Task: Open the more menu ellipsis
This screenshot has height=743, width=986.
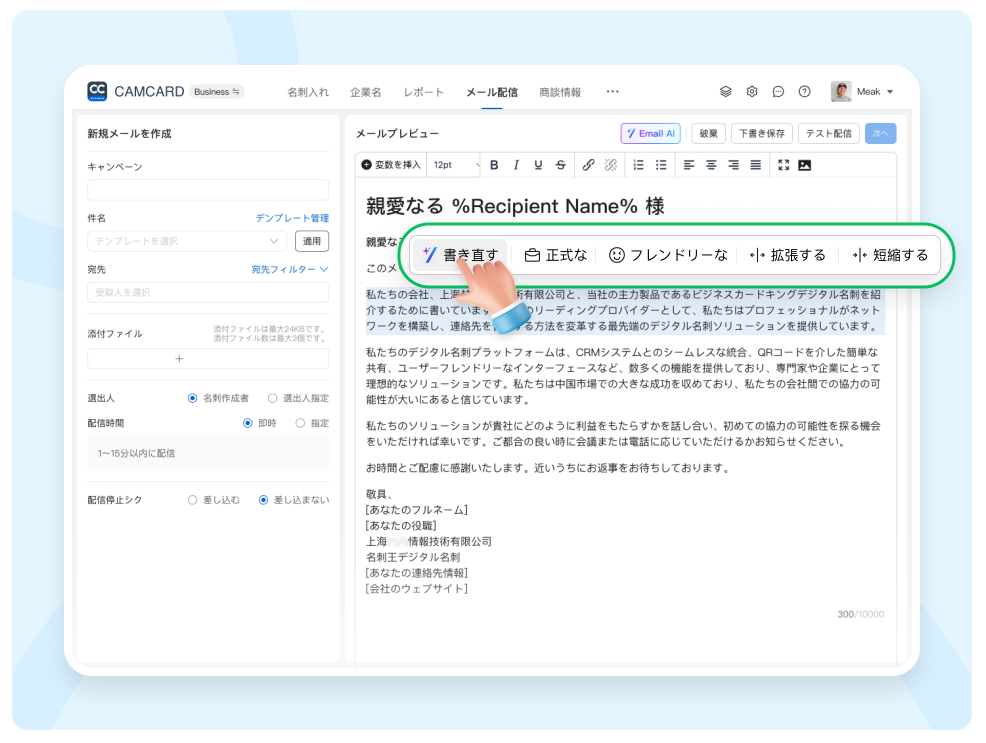Action: [x=612, y=92]
